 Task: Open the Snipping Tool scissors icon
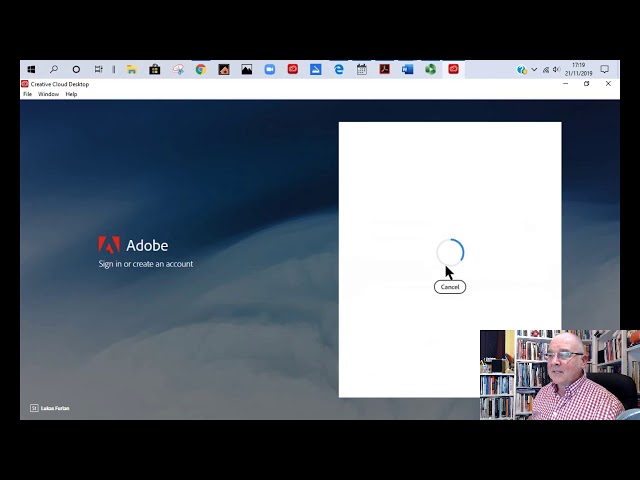(x=178, y=69)
